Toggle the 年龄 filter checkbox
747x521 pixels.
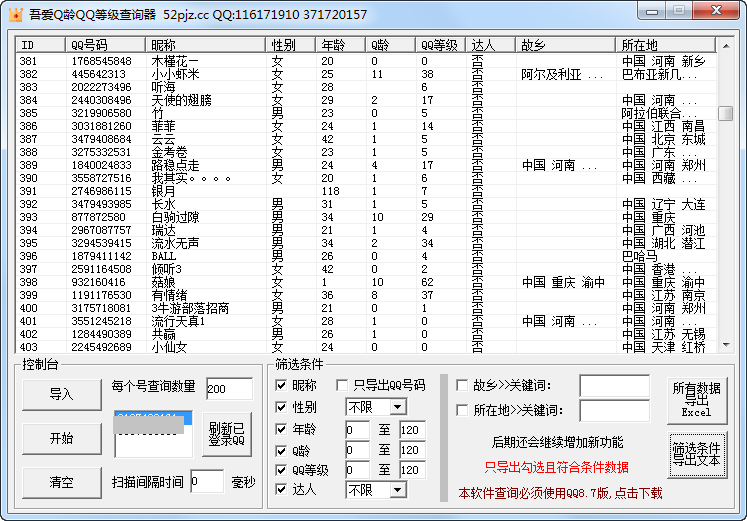281,429
